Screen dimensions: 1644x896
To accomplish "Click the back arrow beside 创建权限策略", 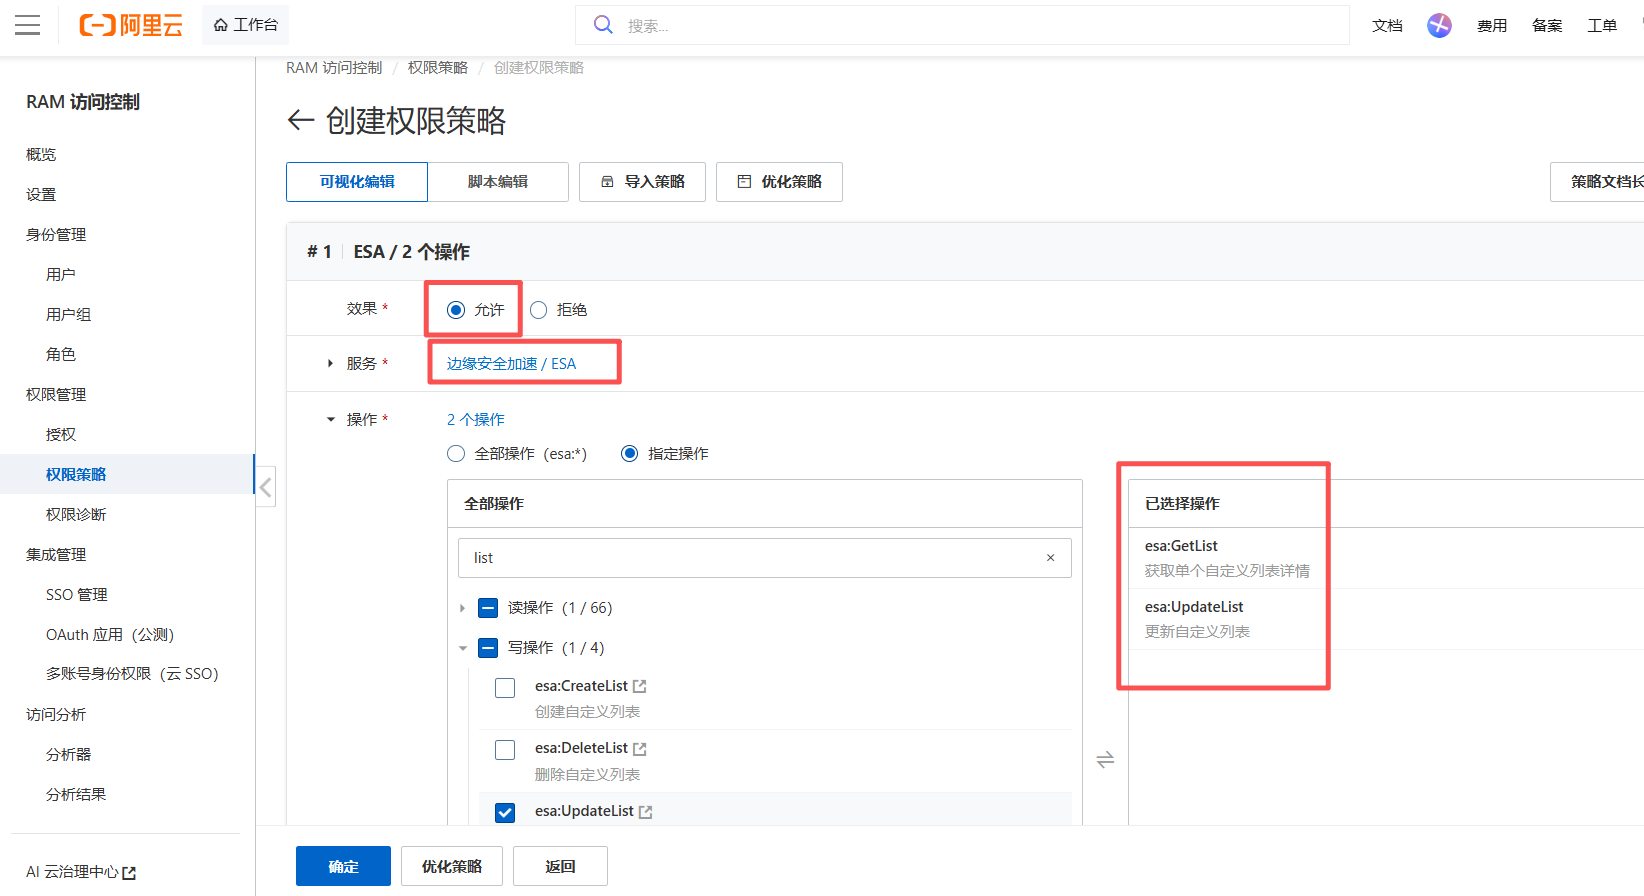I will tap(300, 121).
